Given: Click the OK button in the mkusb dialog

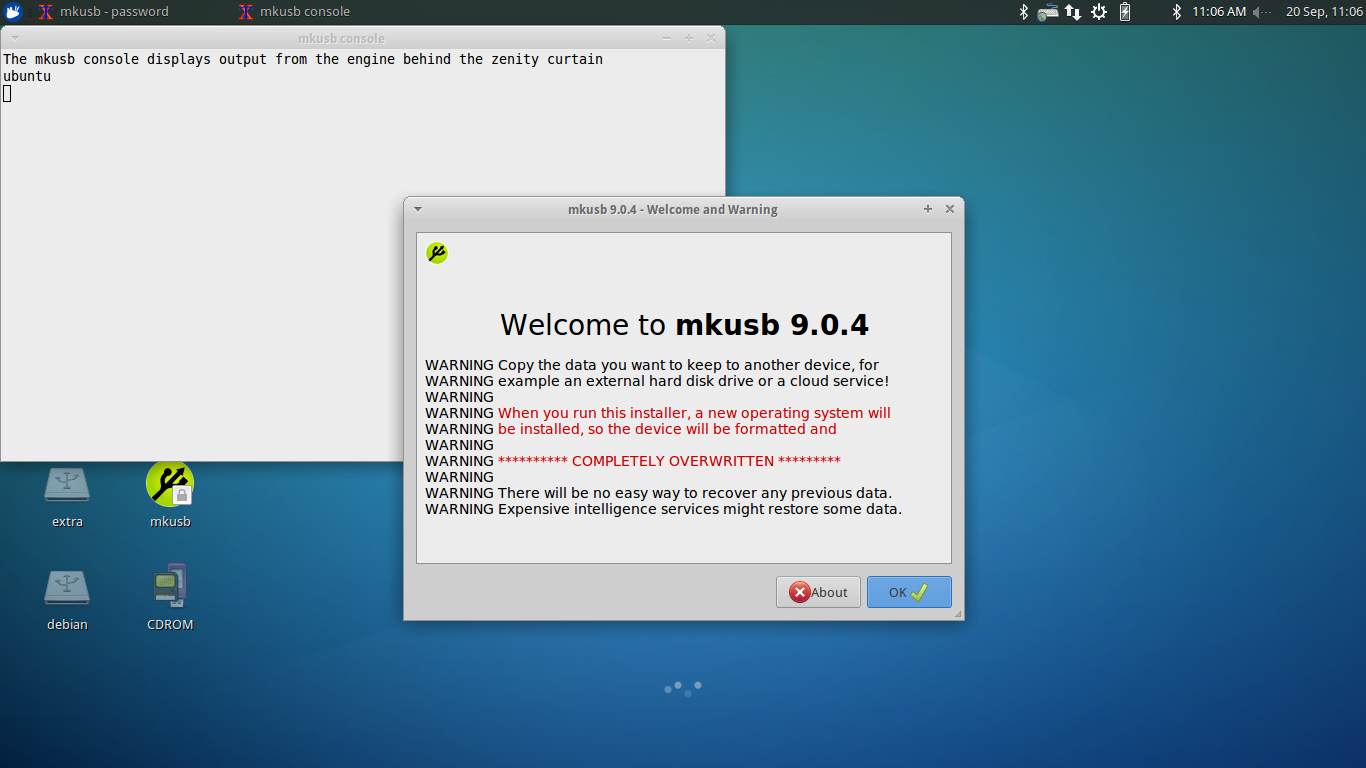Looking at the screenshot, I should click(909, 592).
